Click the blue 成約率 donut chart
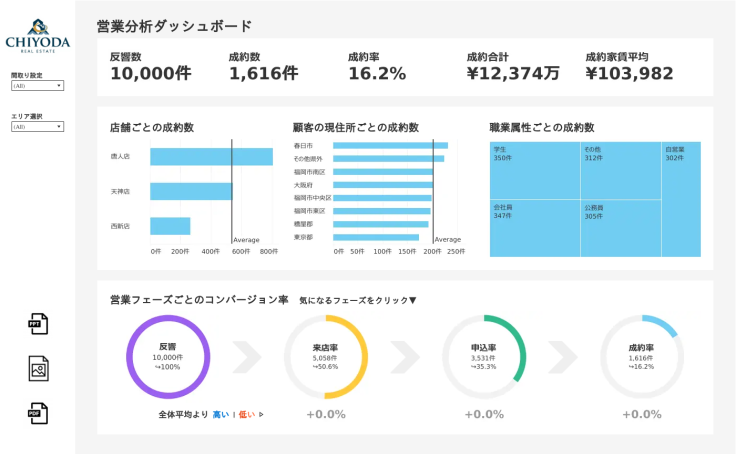The width and height of the screenshot is (736, 454). point(642,357)
